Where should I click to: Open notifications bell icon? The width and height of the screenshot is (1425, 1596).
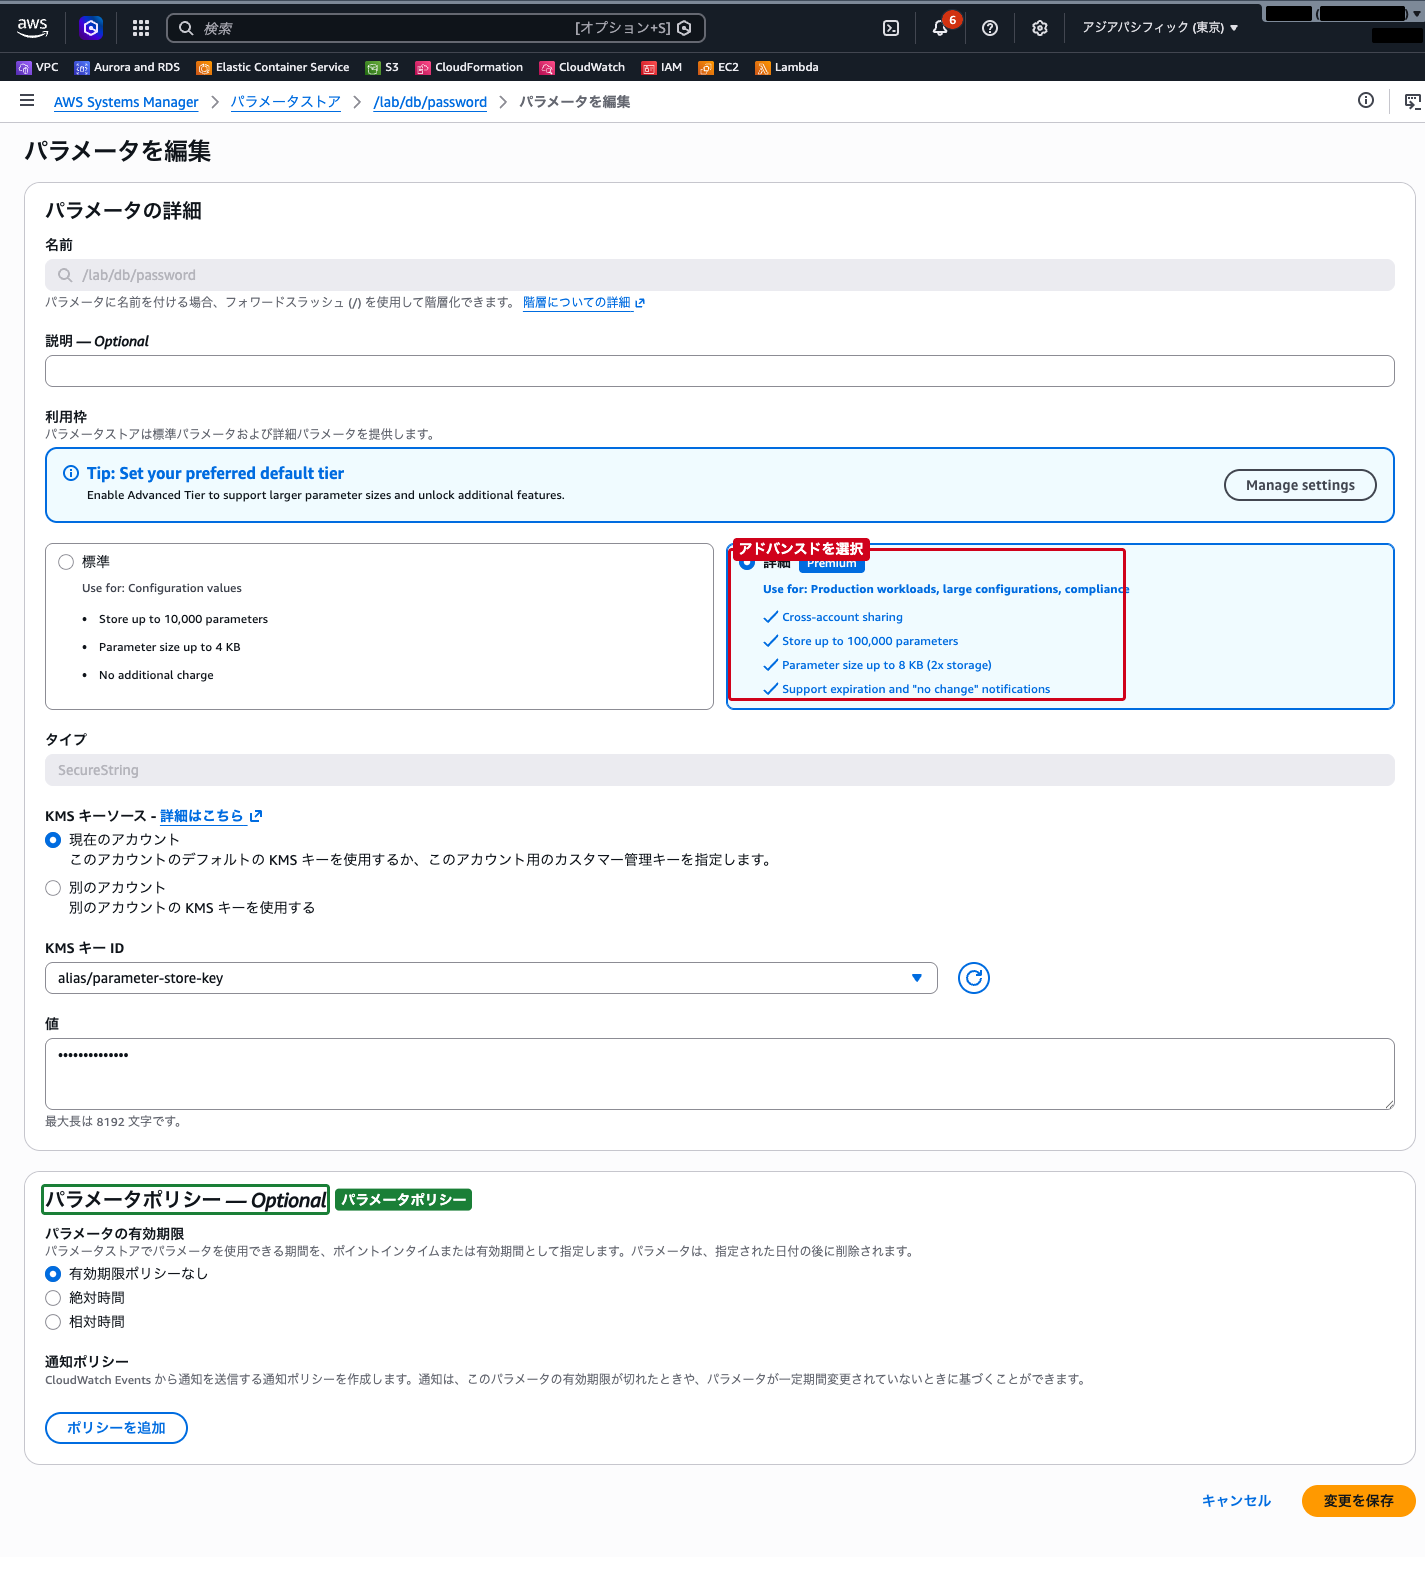940,28
